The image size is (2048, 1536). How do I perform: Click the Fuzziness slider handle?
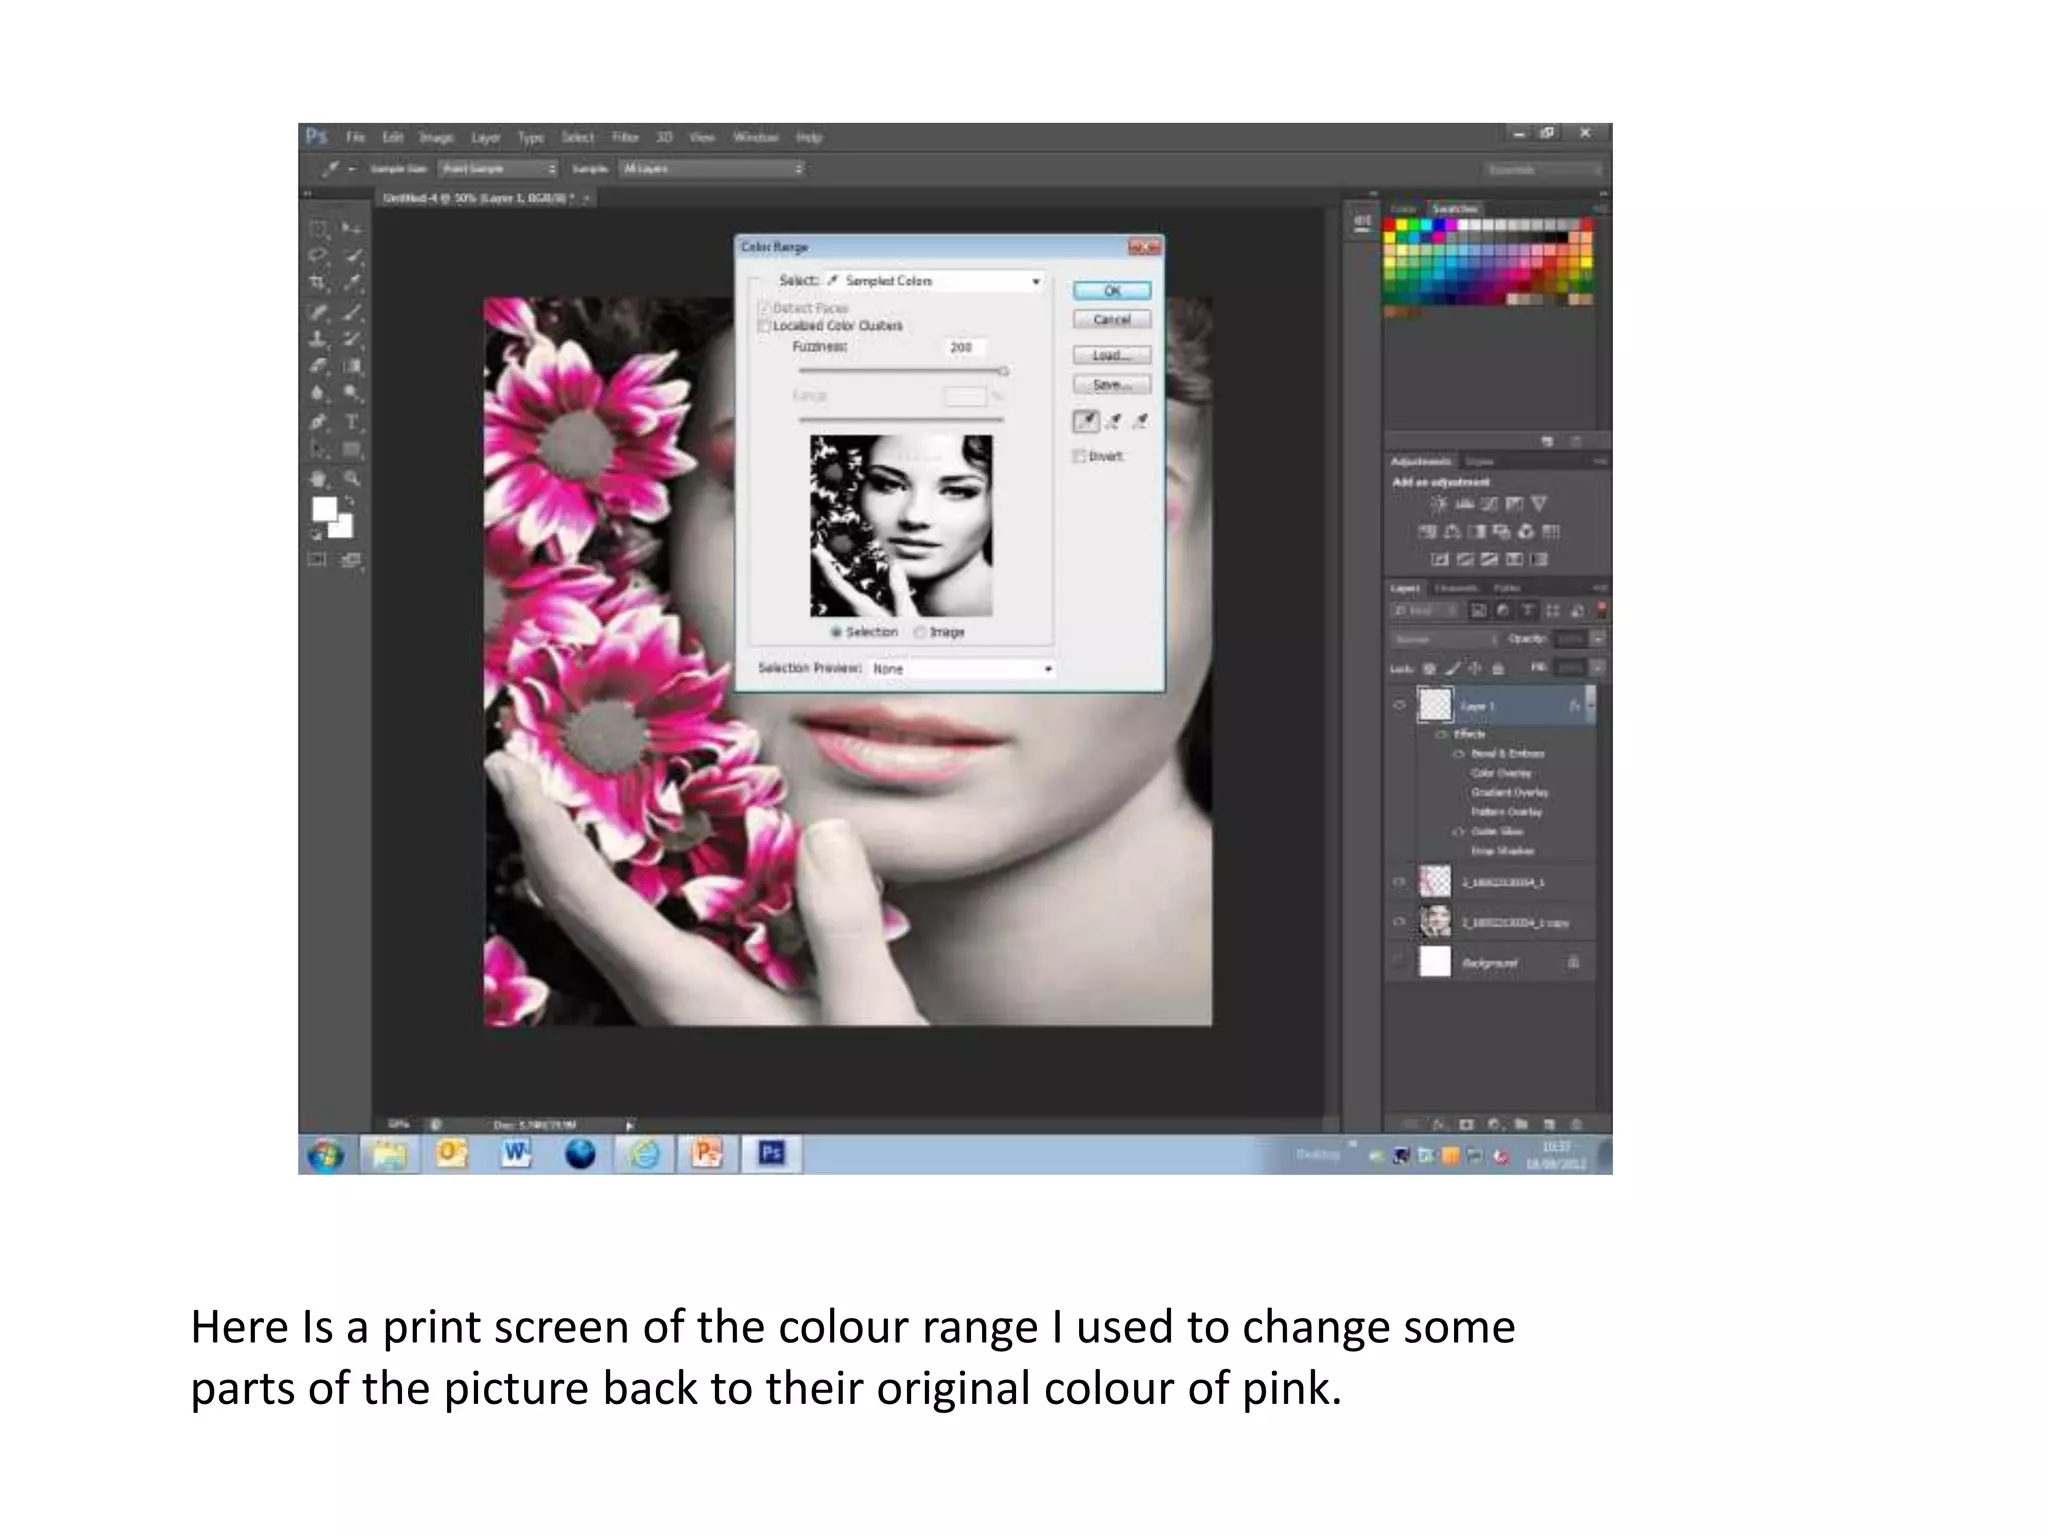1003,371
